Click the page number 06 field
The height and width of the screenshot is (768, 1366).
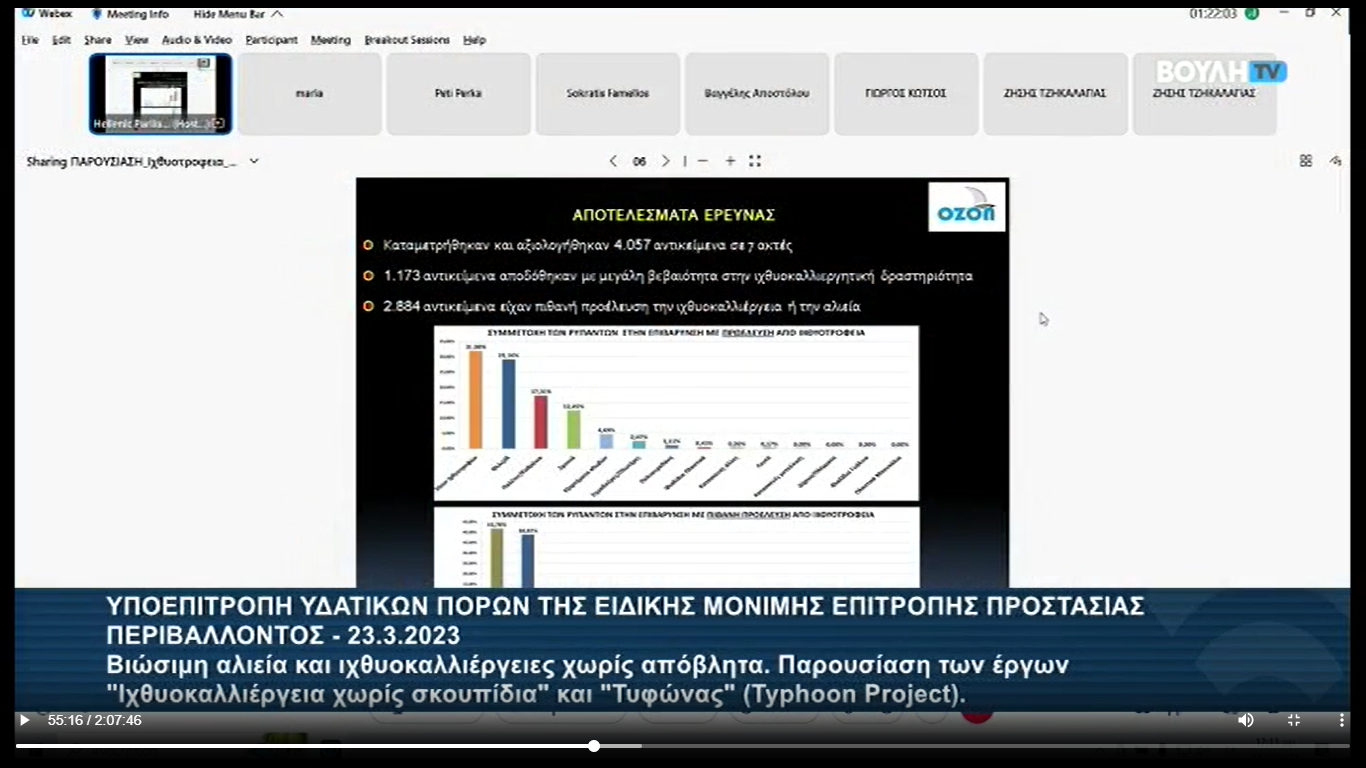(640, 161)
